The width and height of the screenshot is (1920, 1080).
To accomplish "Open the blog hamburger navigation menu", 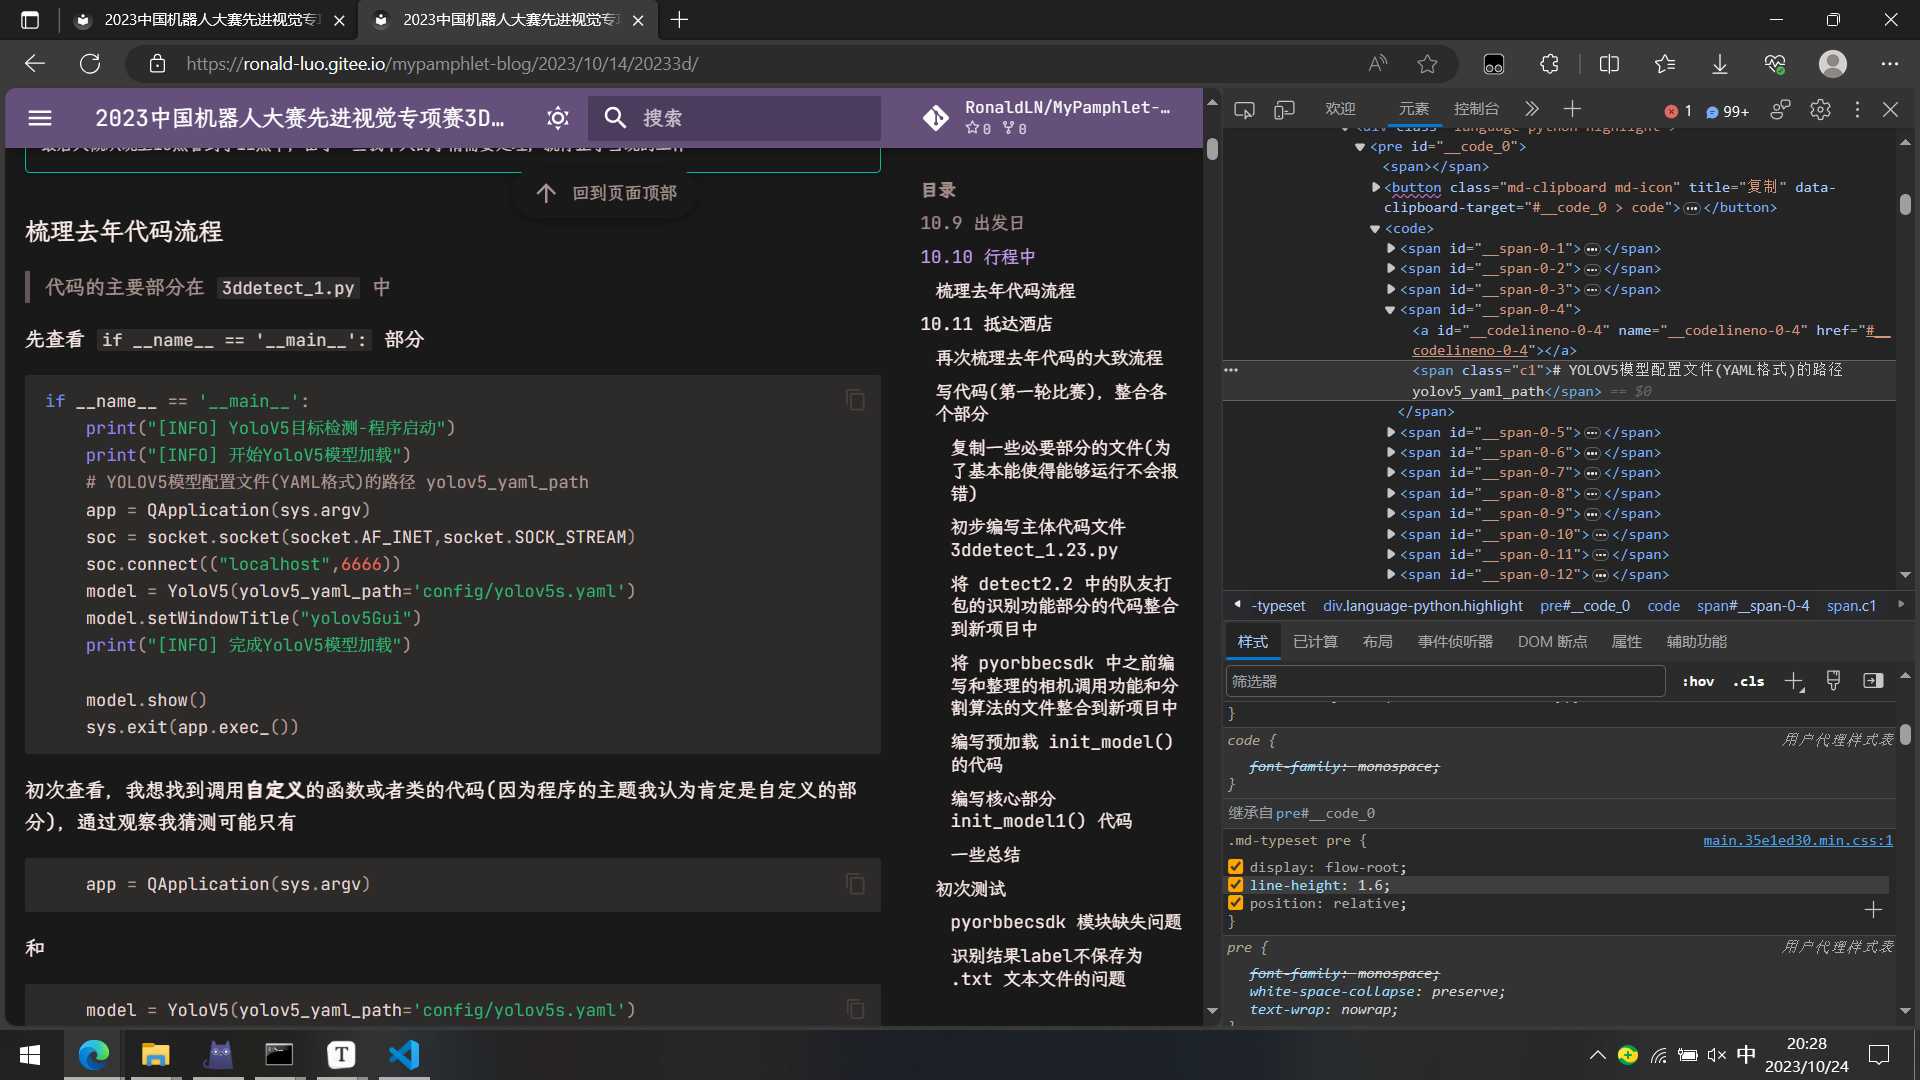I will (40, 118).
